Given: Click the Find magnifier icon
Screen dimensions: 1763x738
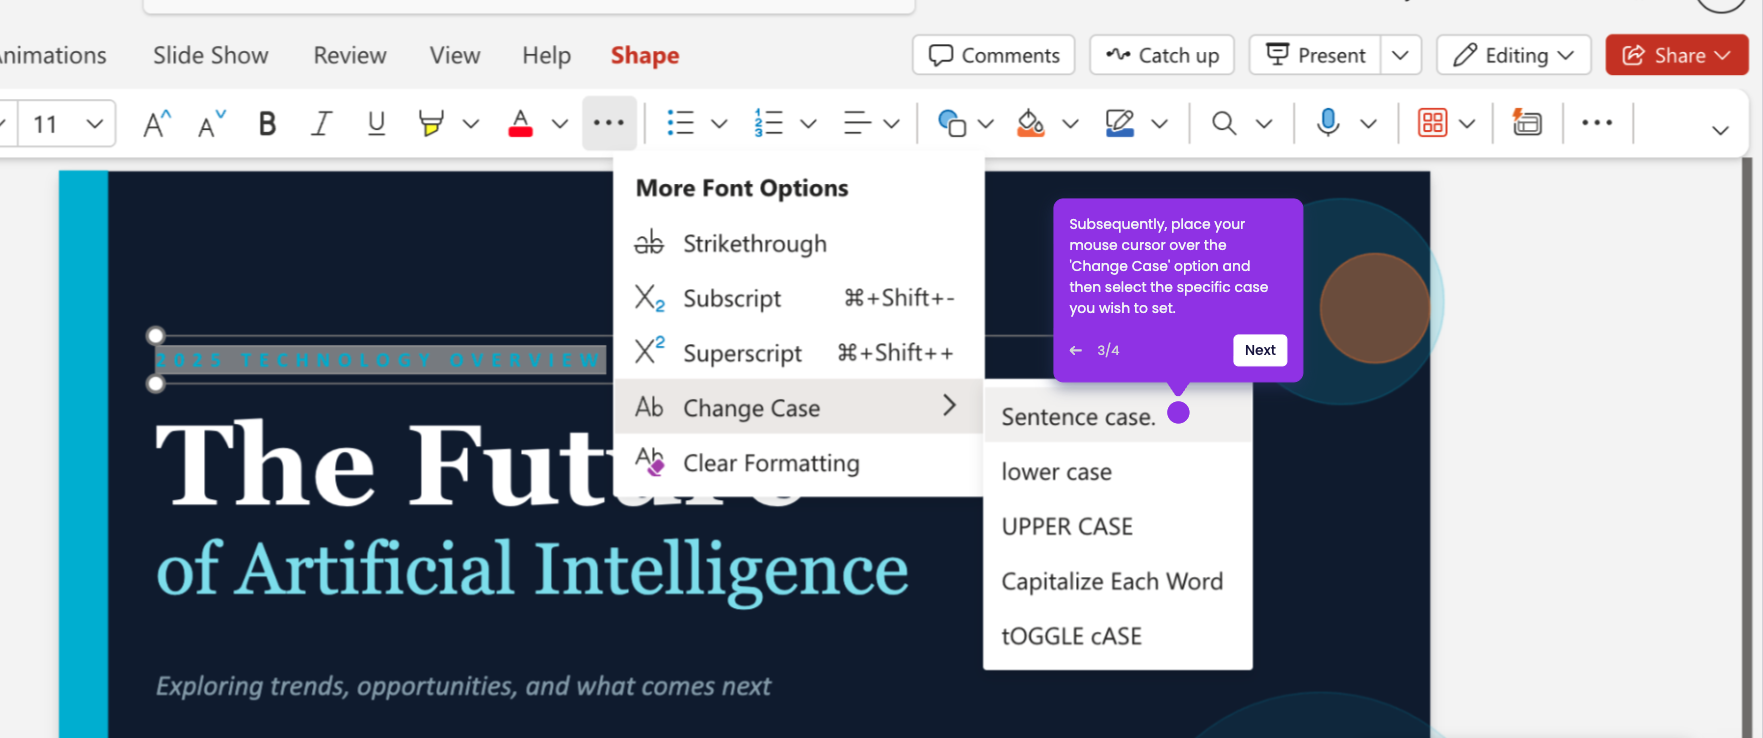Looking at the screenshot, I should pyautogui.click(x=1224, y=124).
